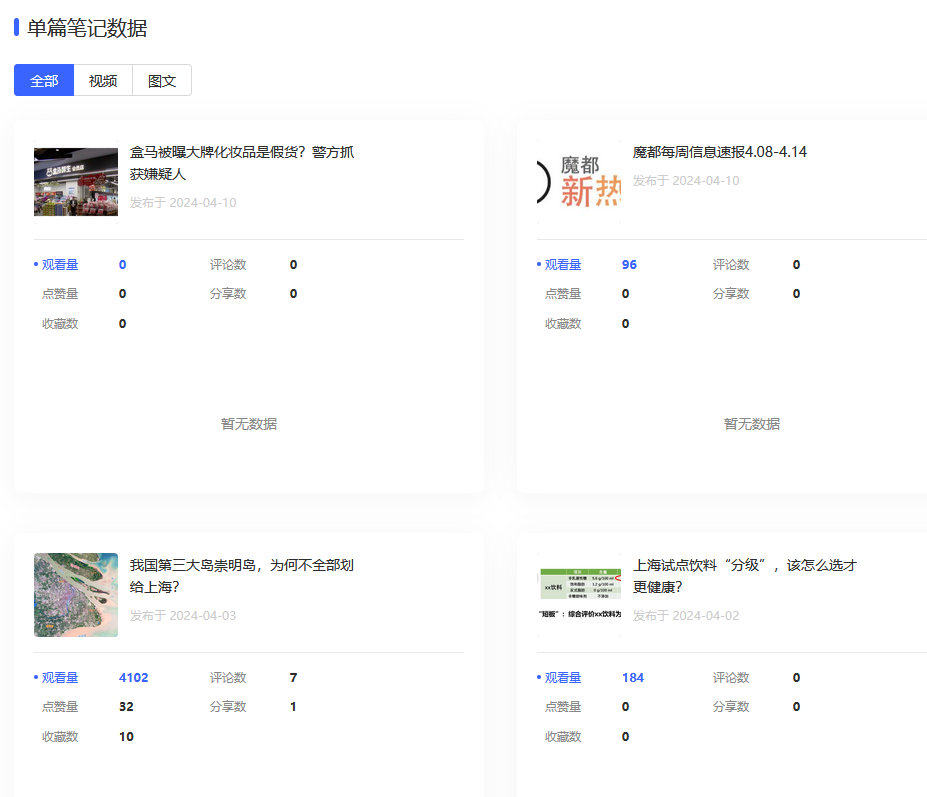Open the 崇明岛 satellite map thumbnail
Image resolution: width=927 pixels, height=797 pixels.
(x=76, y=595)
